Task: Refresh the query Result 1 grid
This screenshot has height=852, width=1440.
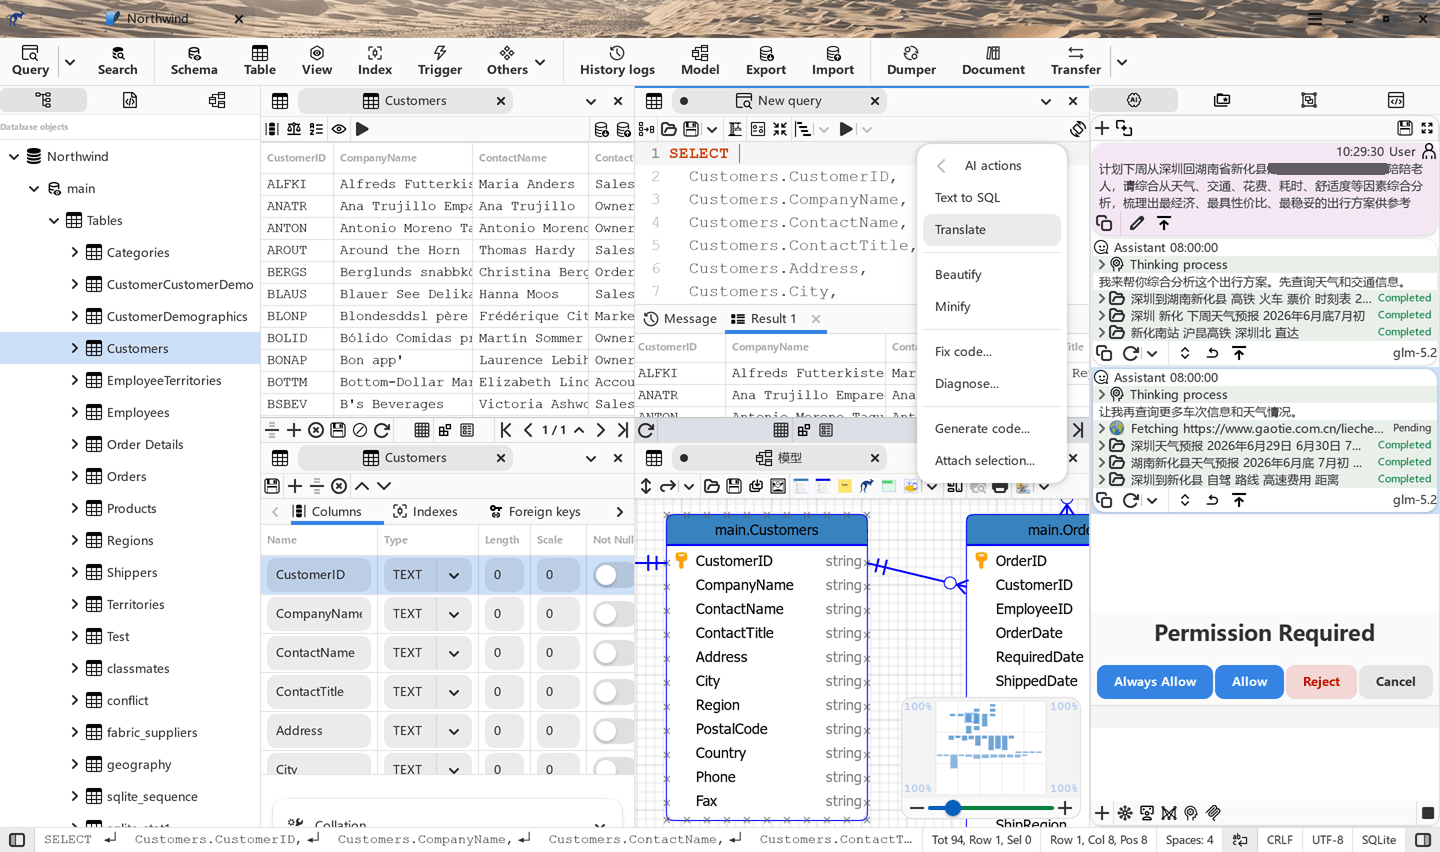Action: (646, 430)
